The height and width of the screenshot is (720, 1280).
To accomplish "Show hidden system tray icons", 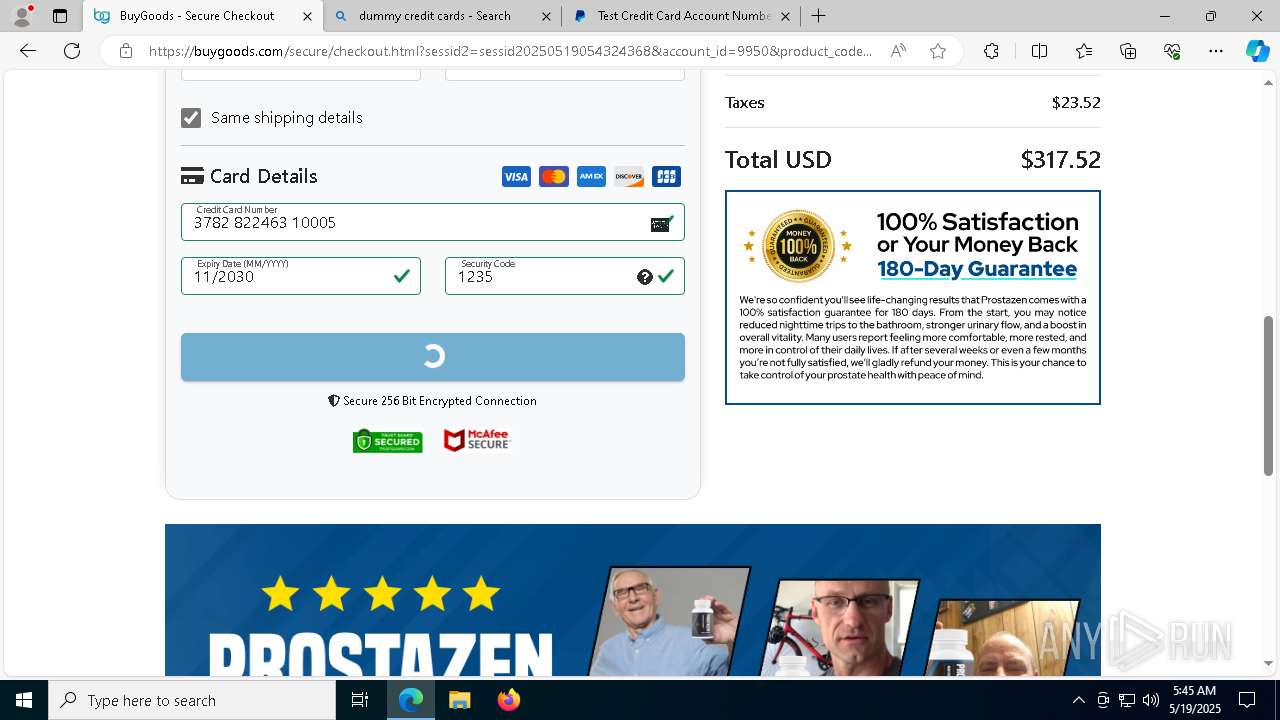I will (1078, 700).
